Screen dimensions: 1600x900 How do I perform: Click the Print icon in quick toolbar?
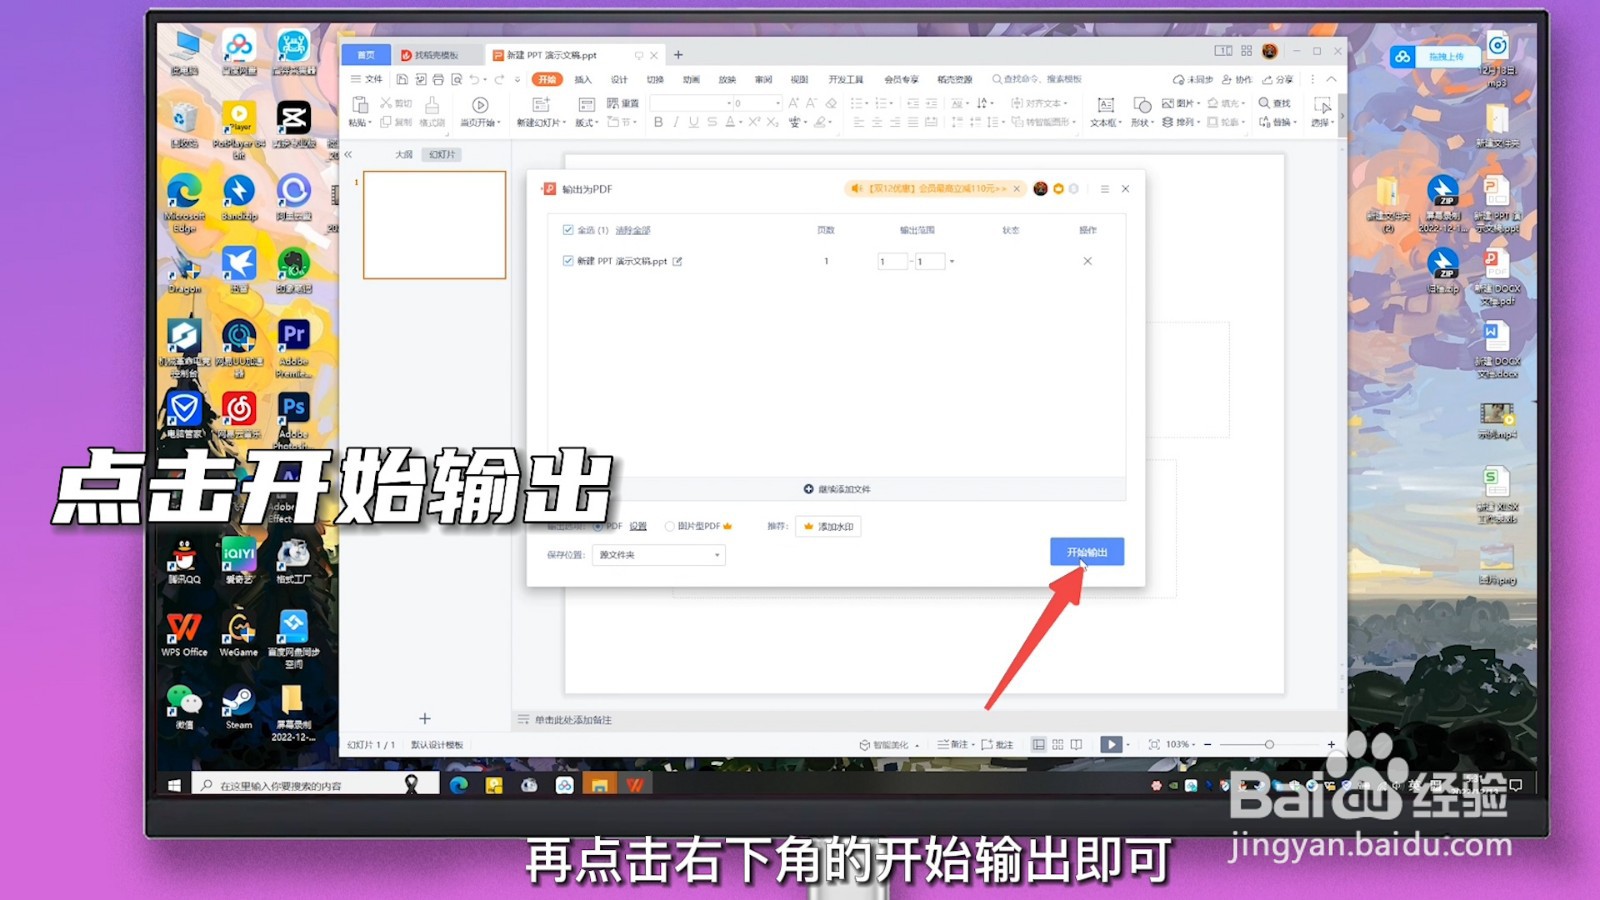(438, 79)
